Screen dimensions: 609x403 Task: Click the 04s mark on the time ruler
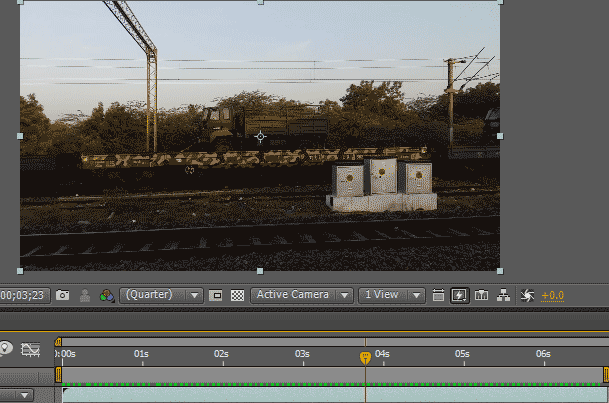382,354
